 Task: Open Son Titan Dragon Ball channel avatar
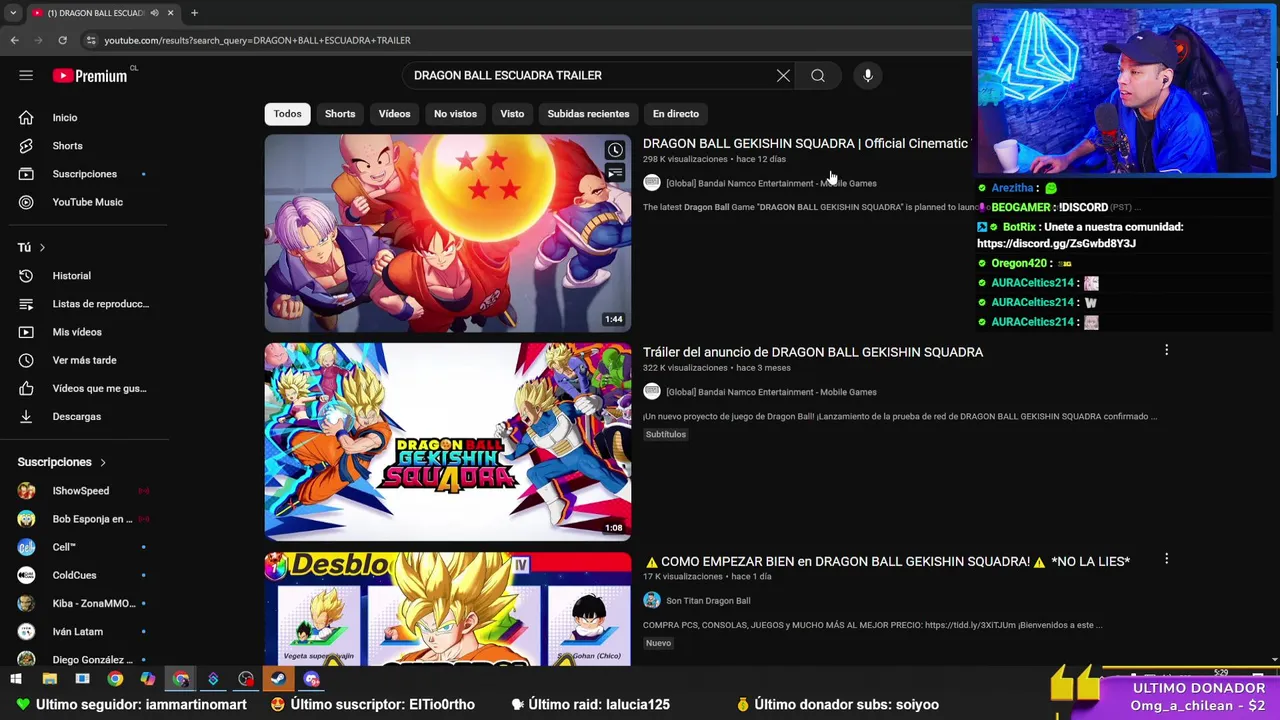tap(652, 600)
